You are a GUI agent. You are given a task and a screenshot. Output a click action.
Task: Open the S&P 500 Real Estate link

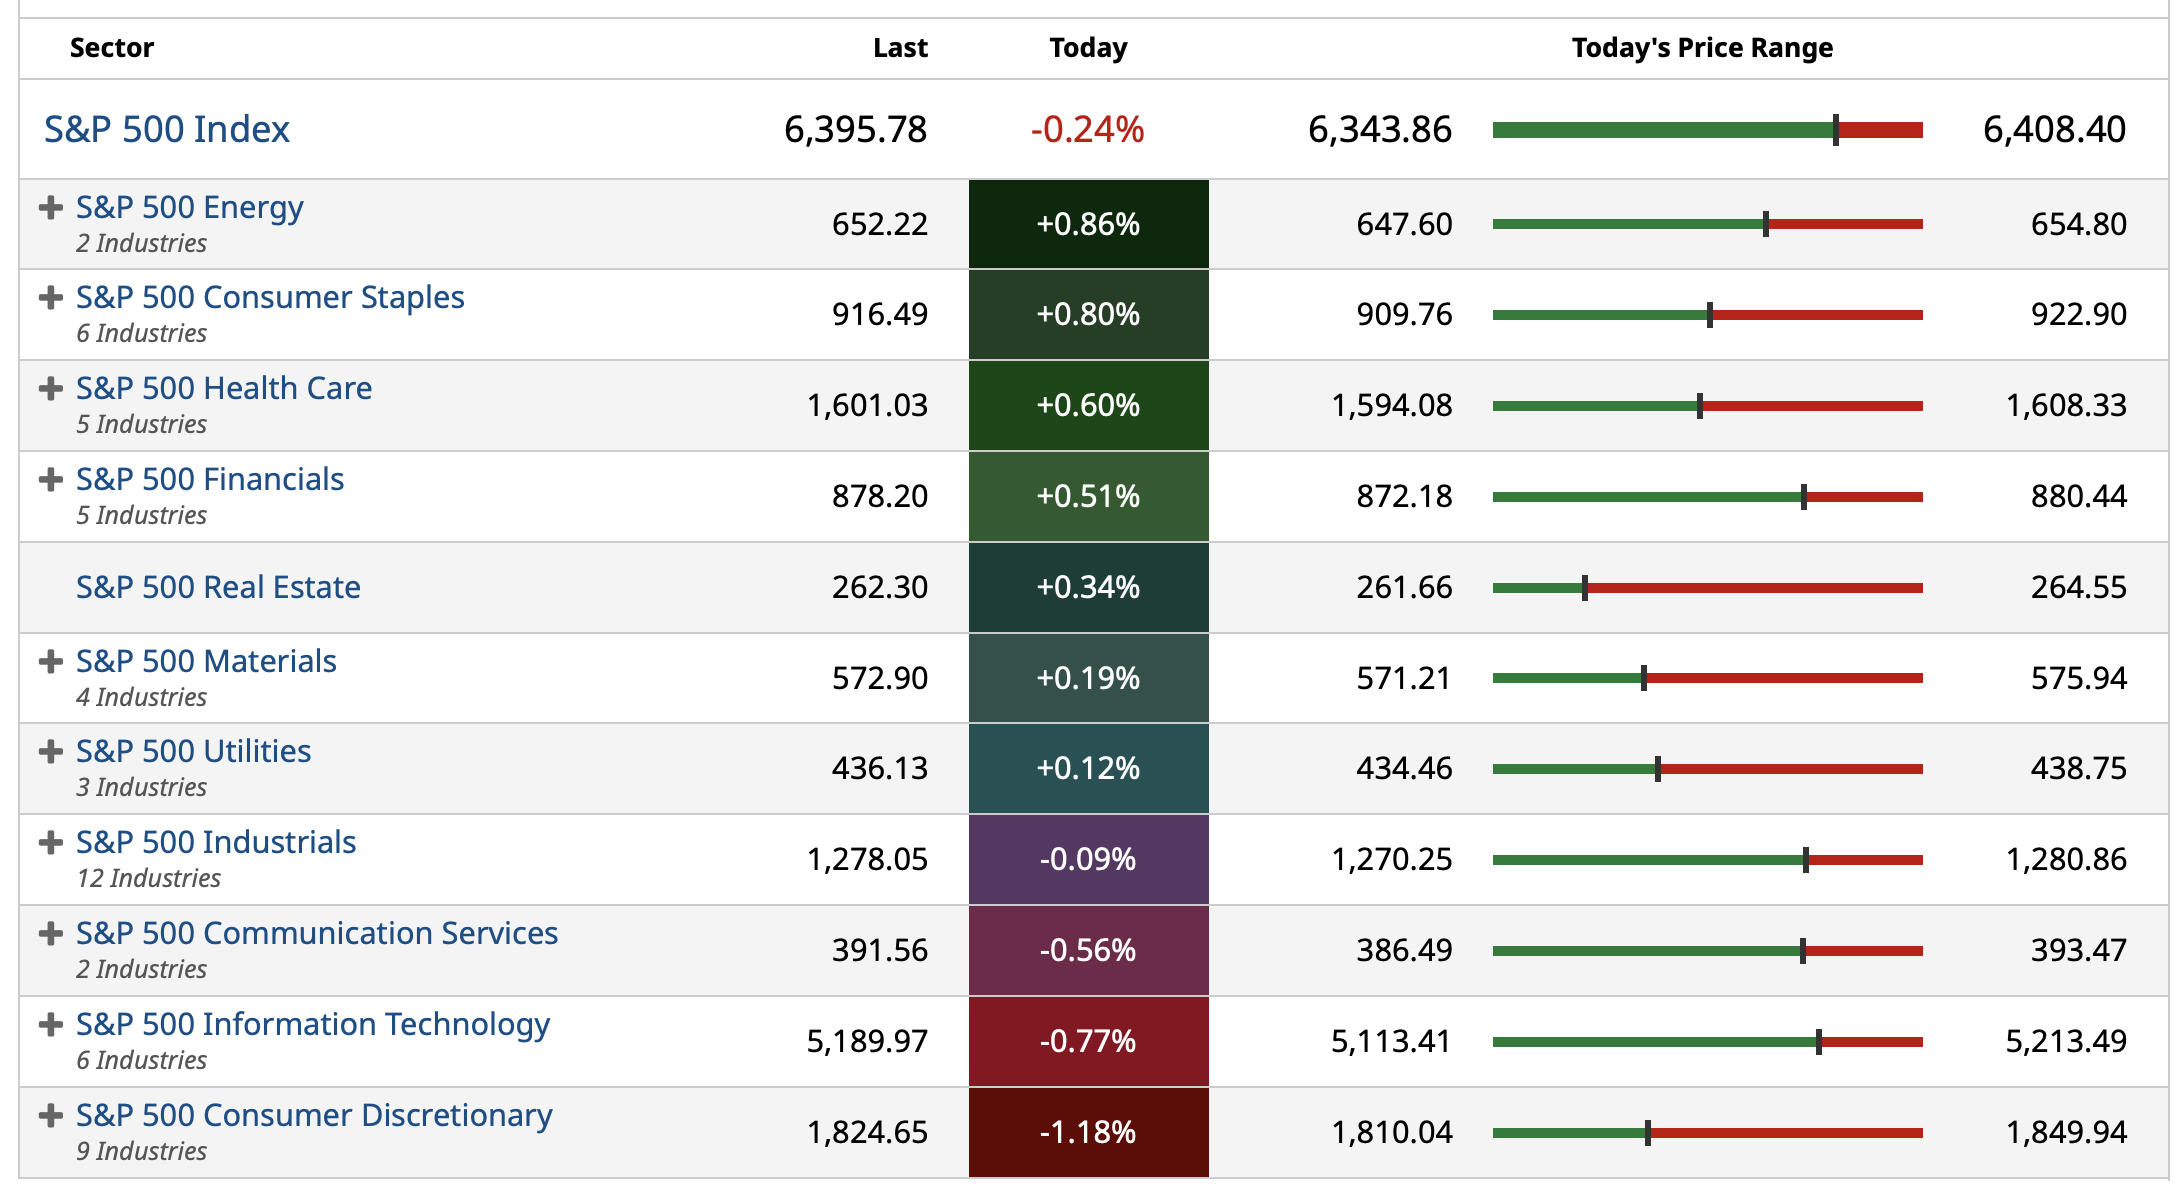point(218,587)
